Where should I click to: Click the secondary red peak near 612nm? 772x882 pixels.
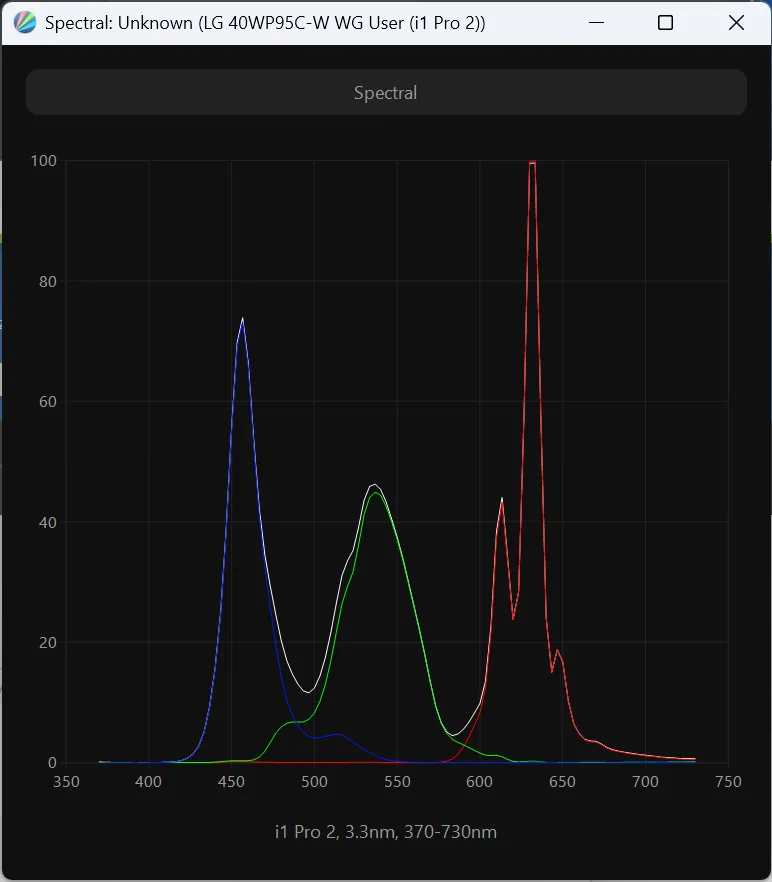click(x=502, y=499)
